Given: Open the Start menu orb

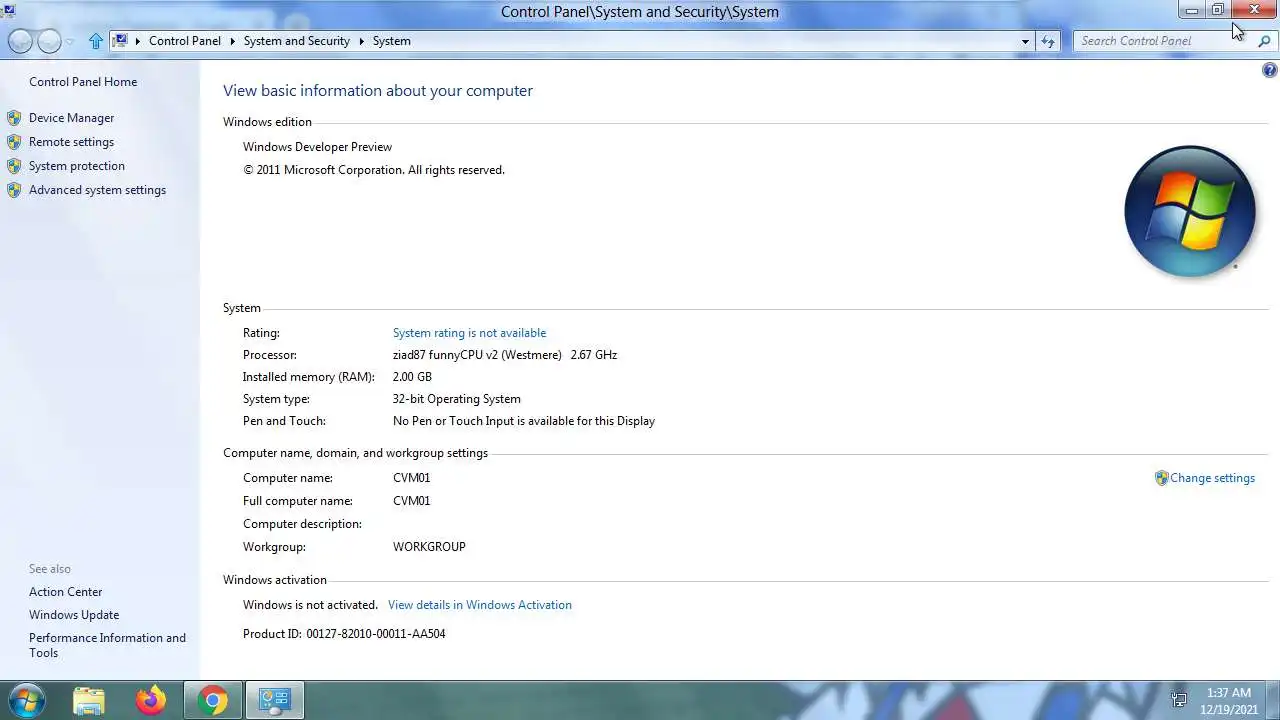Looking at the screenshot, I should (26, 700).
